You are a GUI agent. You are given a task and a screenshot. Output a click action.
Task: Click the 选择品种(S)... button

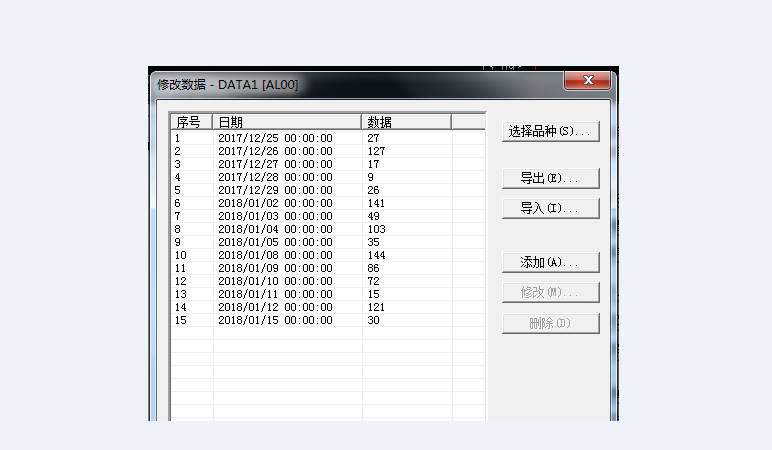[550, 131]
